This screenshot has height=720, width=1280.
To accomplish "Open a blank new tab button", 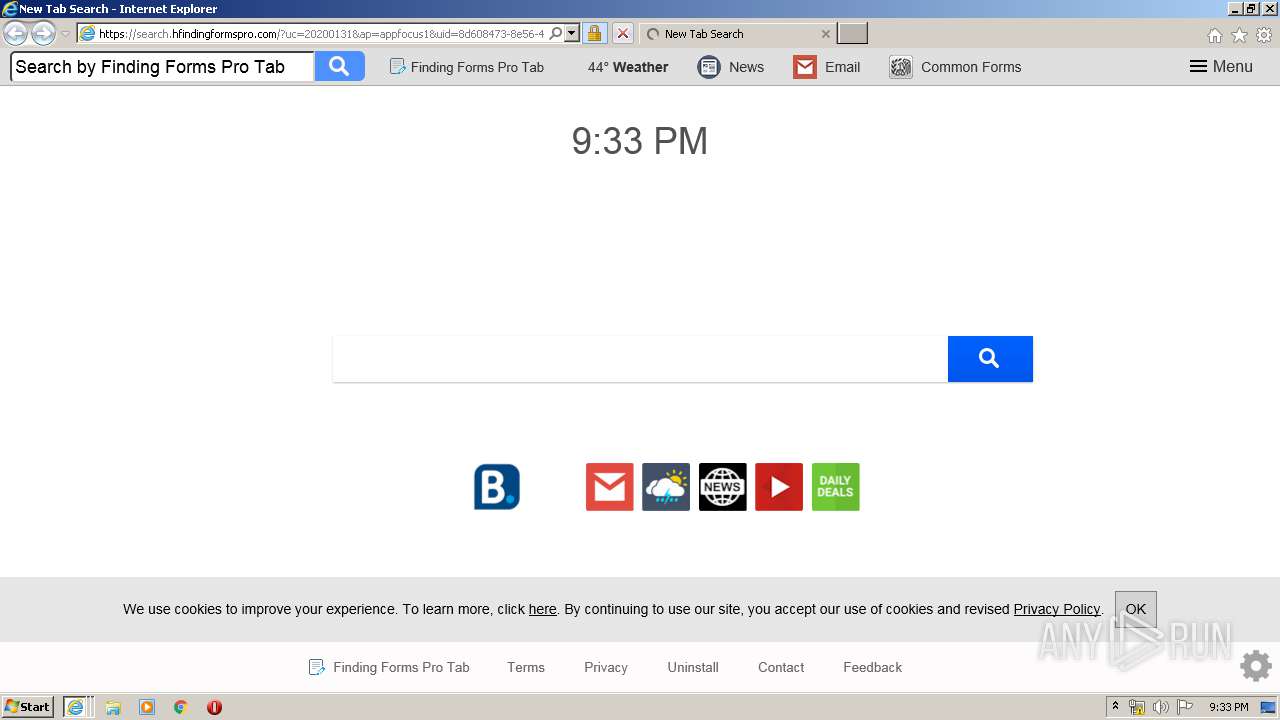I will point(852,34).
